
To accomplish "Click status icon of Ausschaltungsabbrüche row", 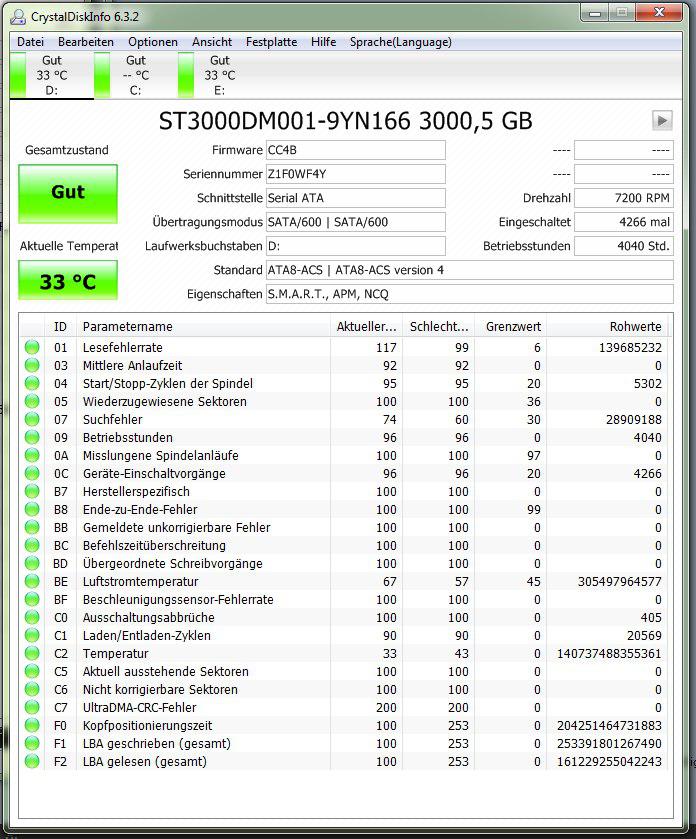I will [x=32, y=617].
